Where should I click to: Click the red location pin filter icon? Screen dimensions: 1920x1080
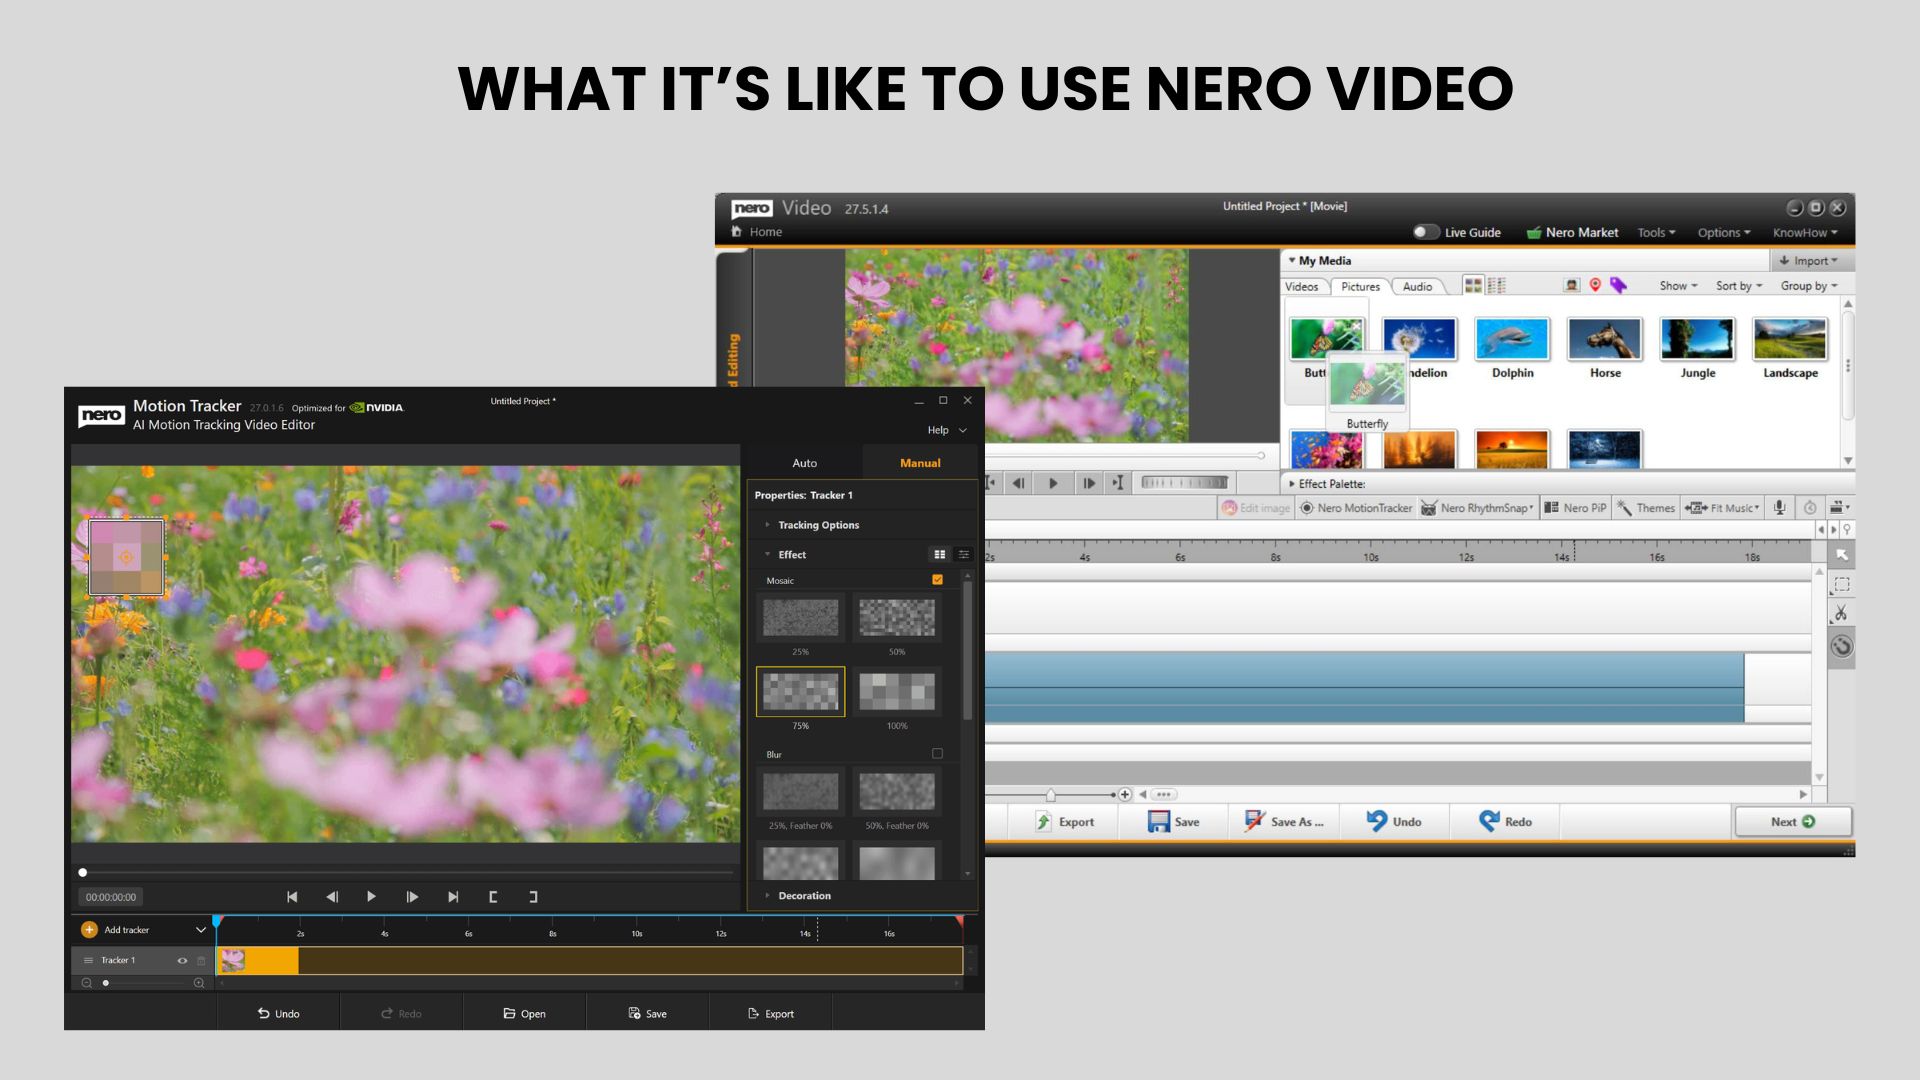tap(1595, 286)
